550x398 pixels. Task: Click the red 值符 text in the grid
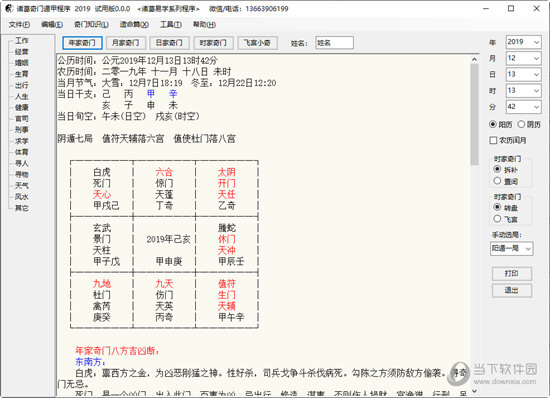pyautogui.click(x=227, y=284)
